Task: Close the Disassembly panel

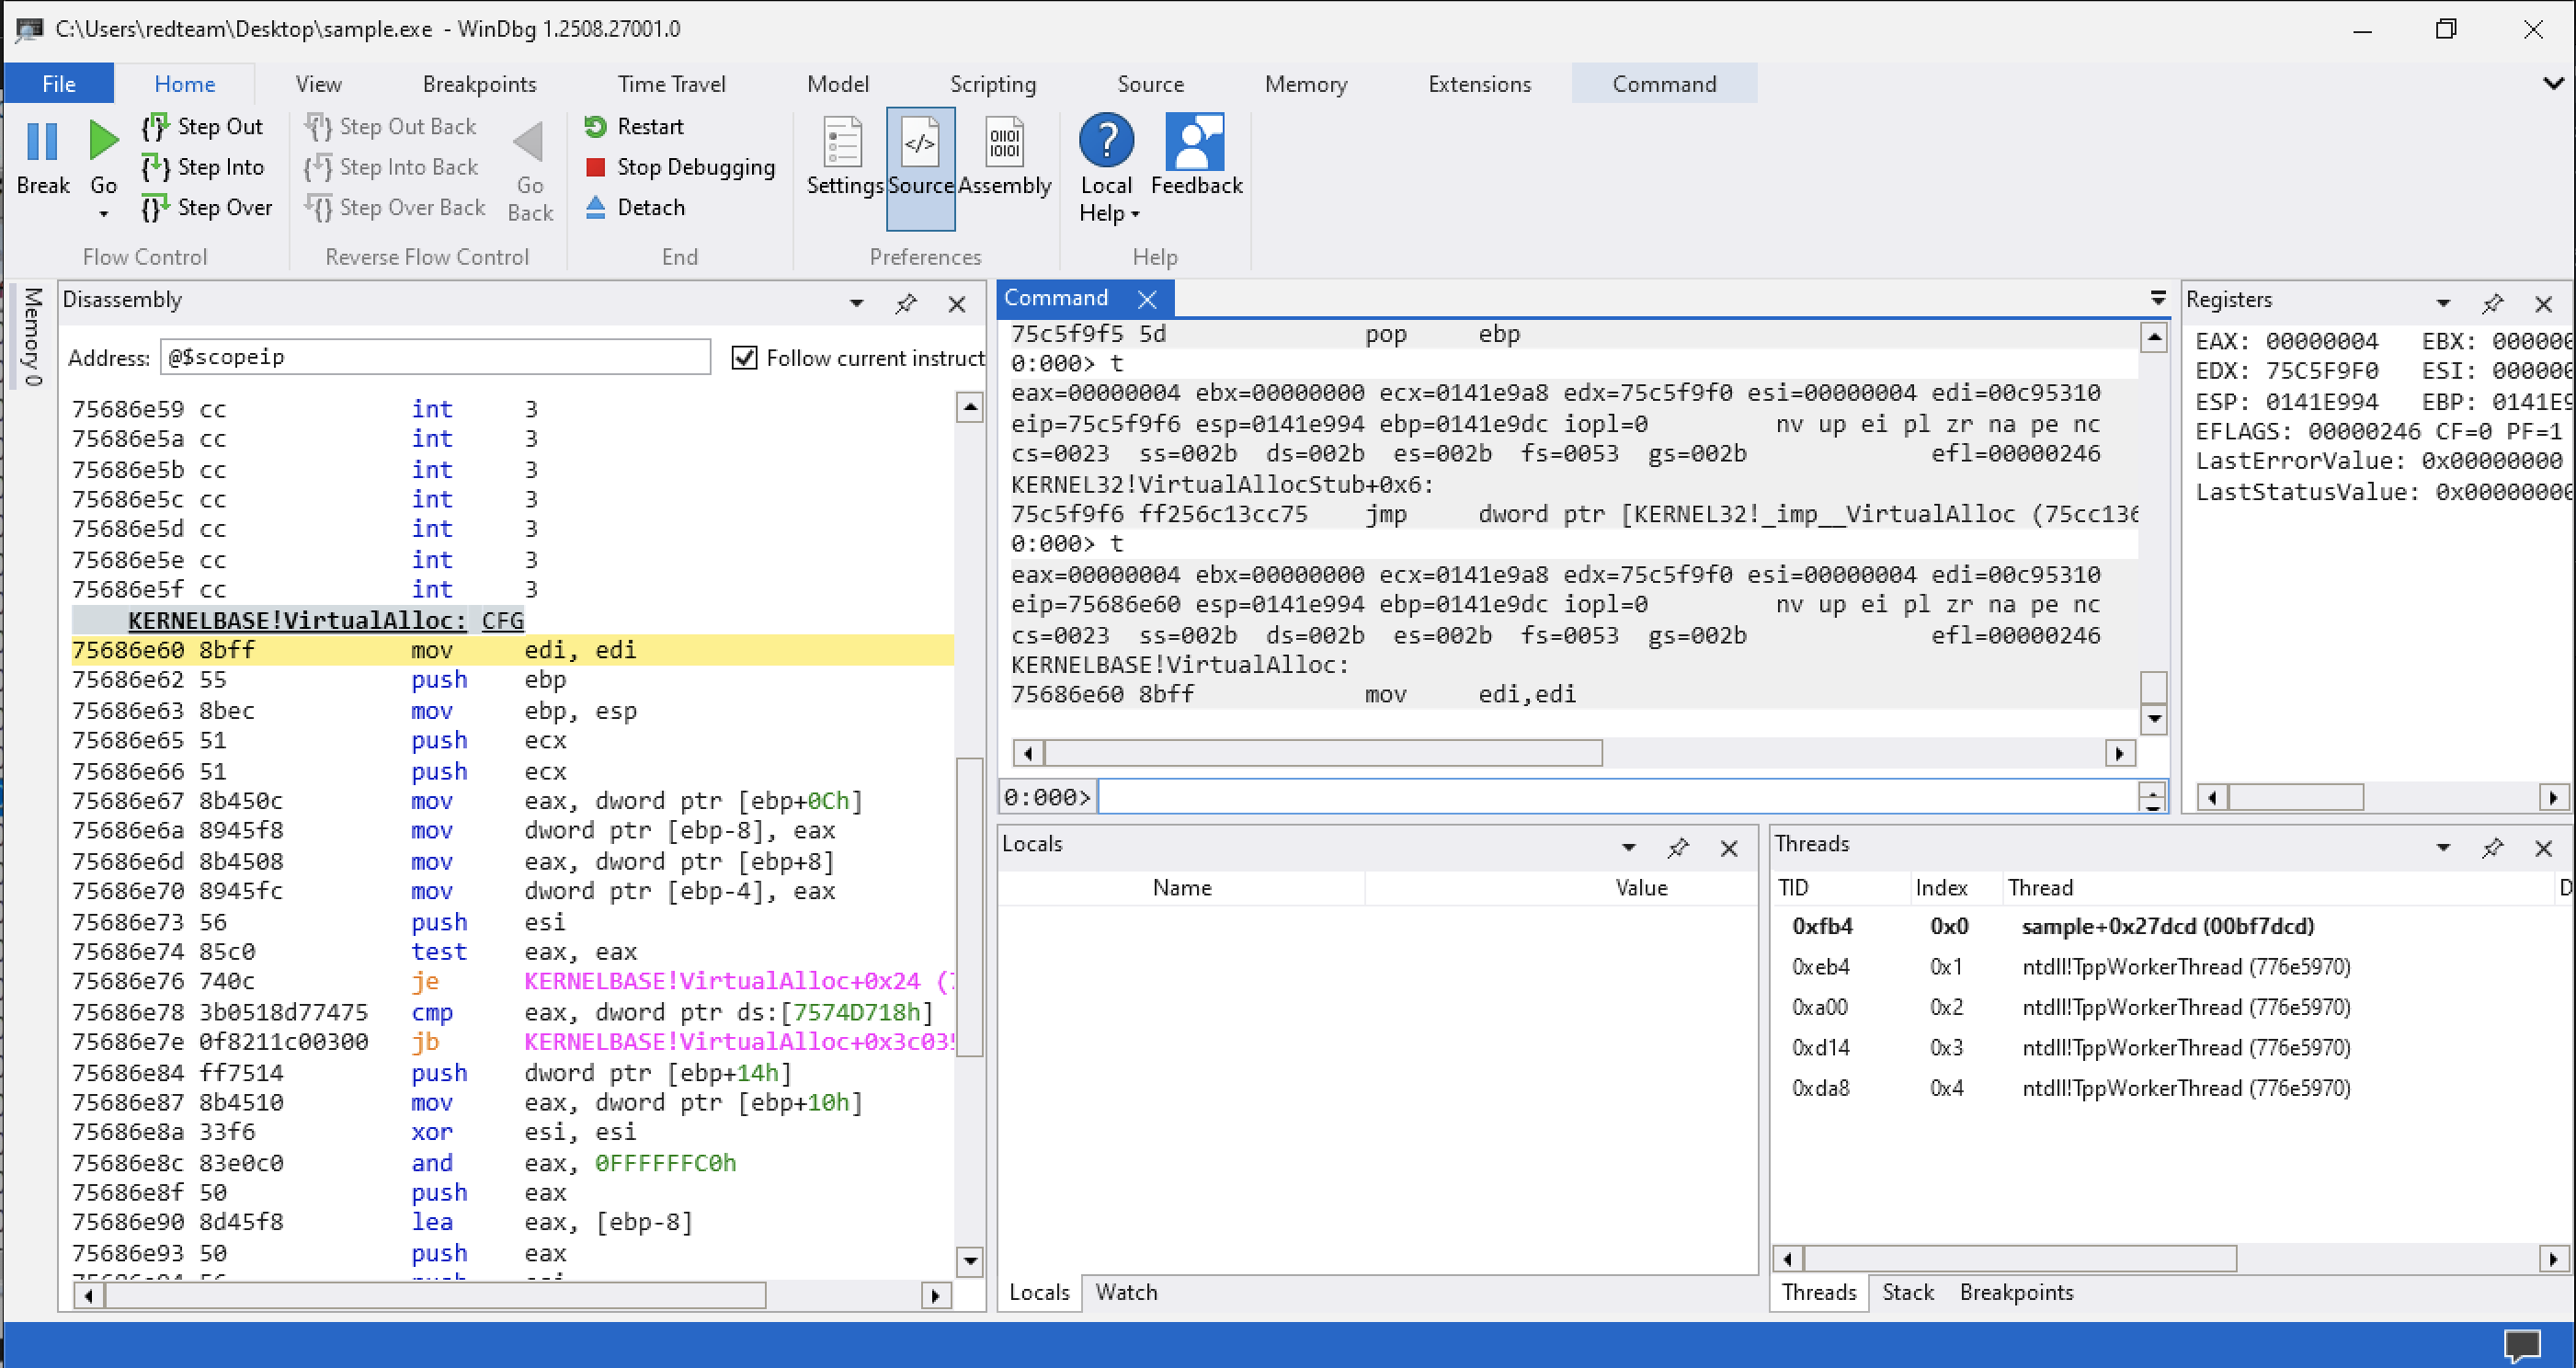Action: (x=957, y=304)
